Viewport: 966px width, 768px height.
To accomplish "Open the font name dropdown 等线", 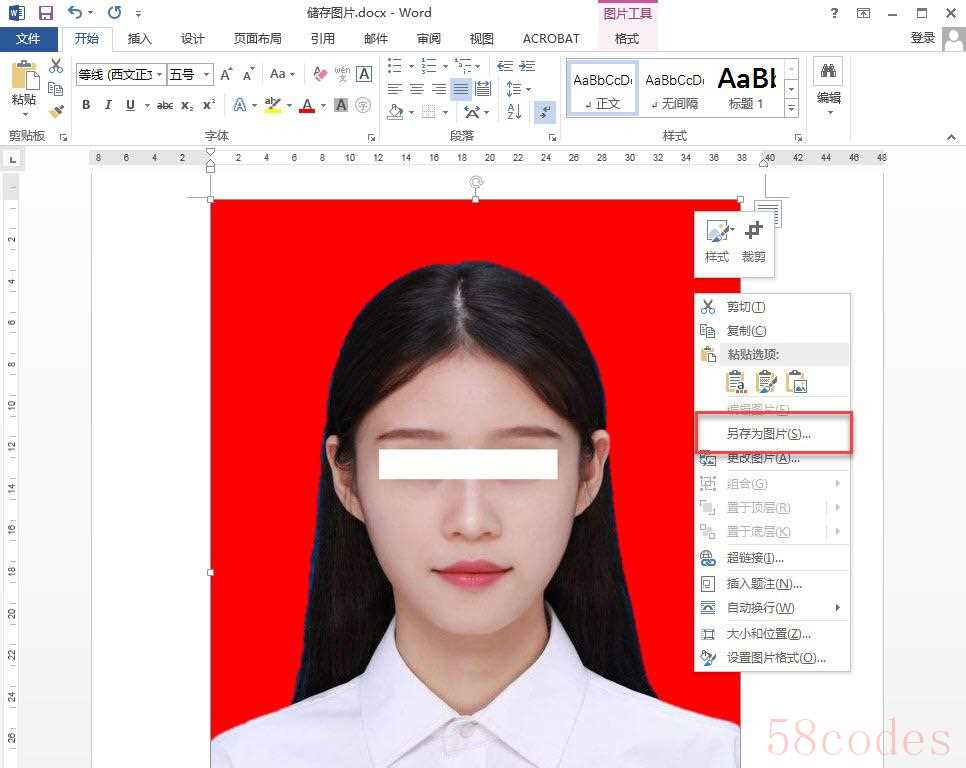I will (120, 74).
